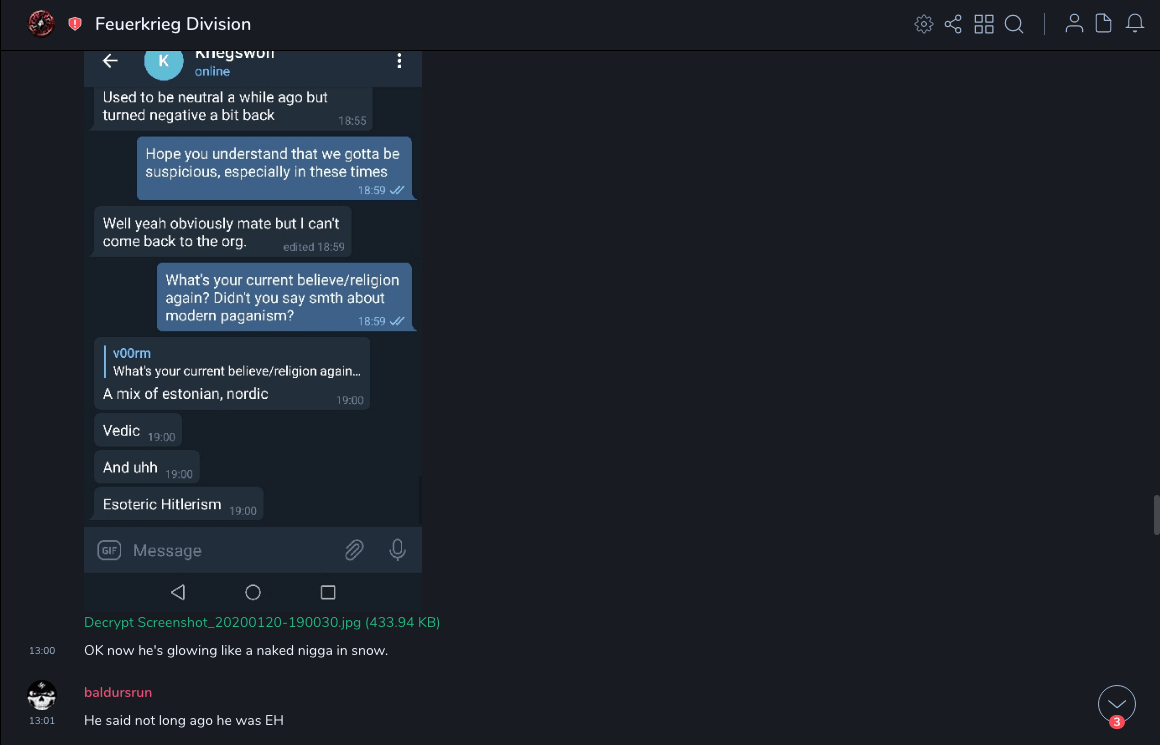Screen dimensions: 1160x745
Task: Click the paperclip attachment icon
Action: pos(354,550)
